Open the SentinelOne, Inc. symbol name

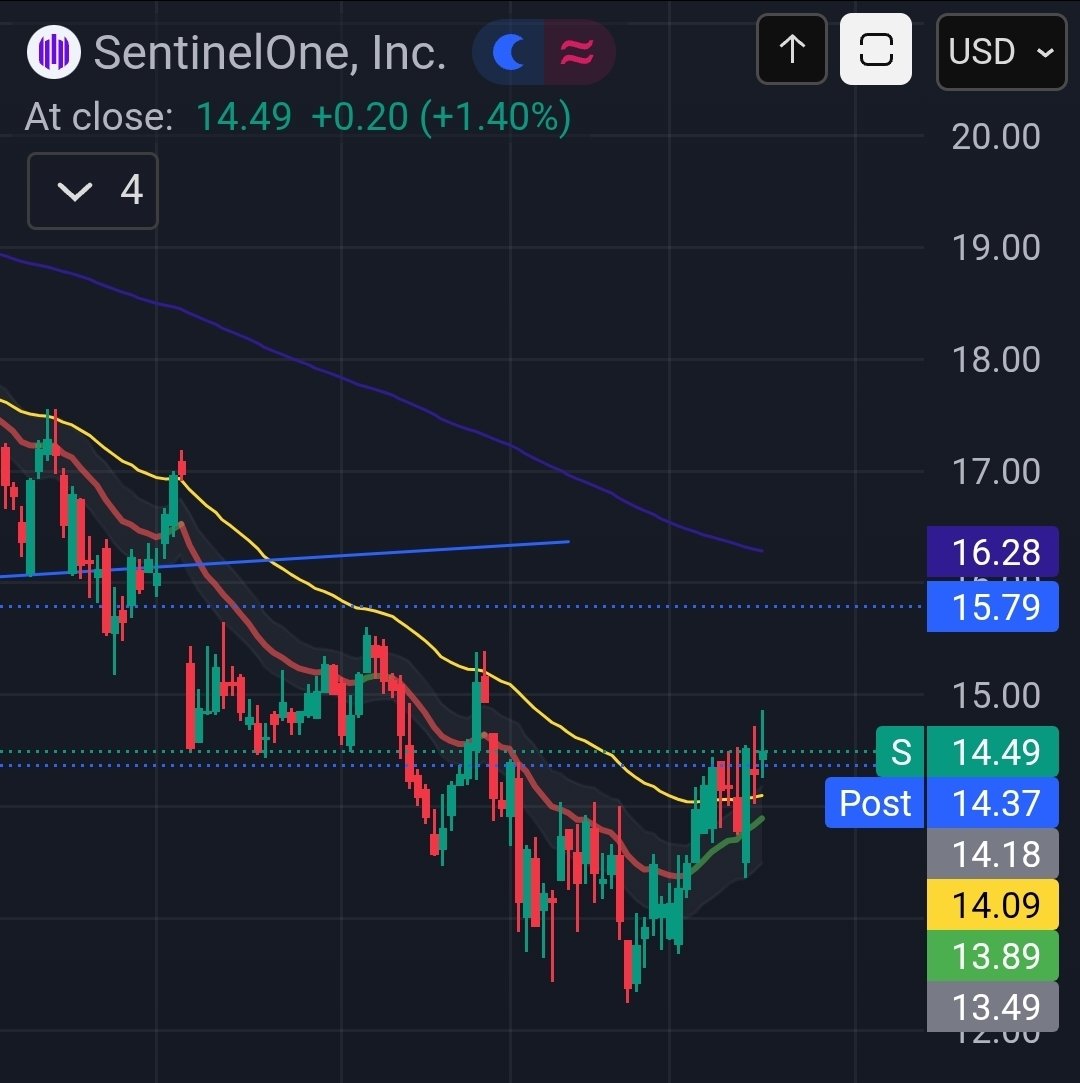[270, 52]
